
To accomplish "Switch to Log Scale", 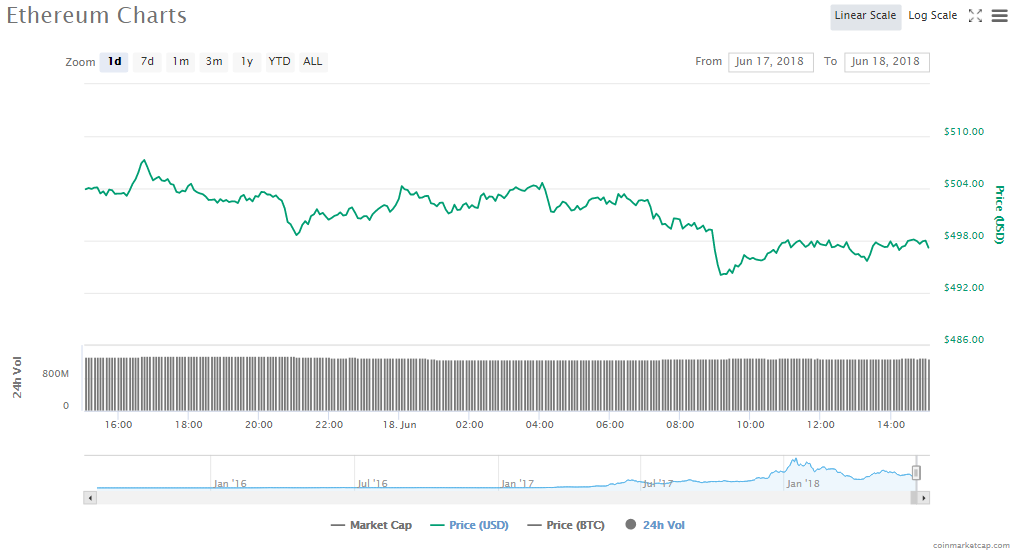I will pyautogui.click(x=932, y=16).
